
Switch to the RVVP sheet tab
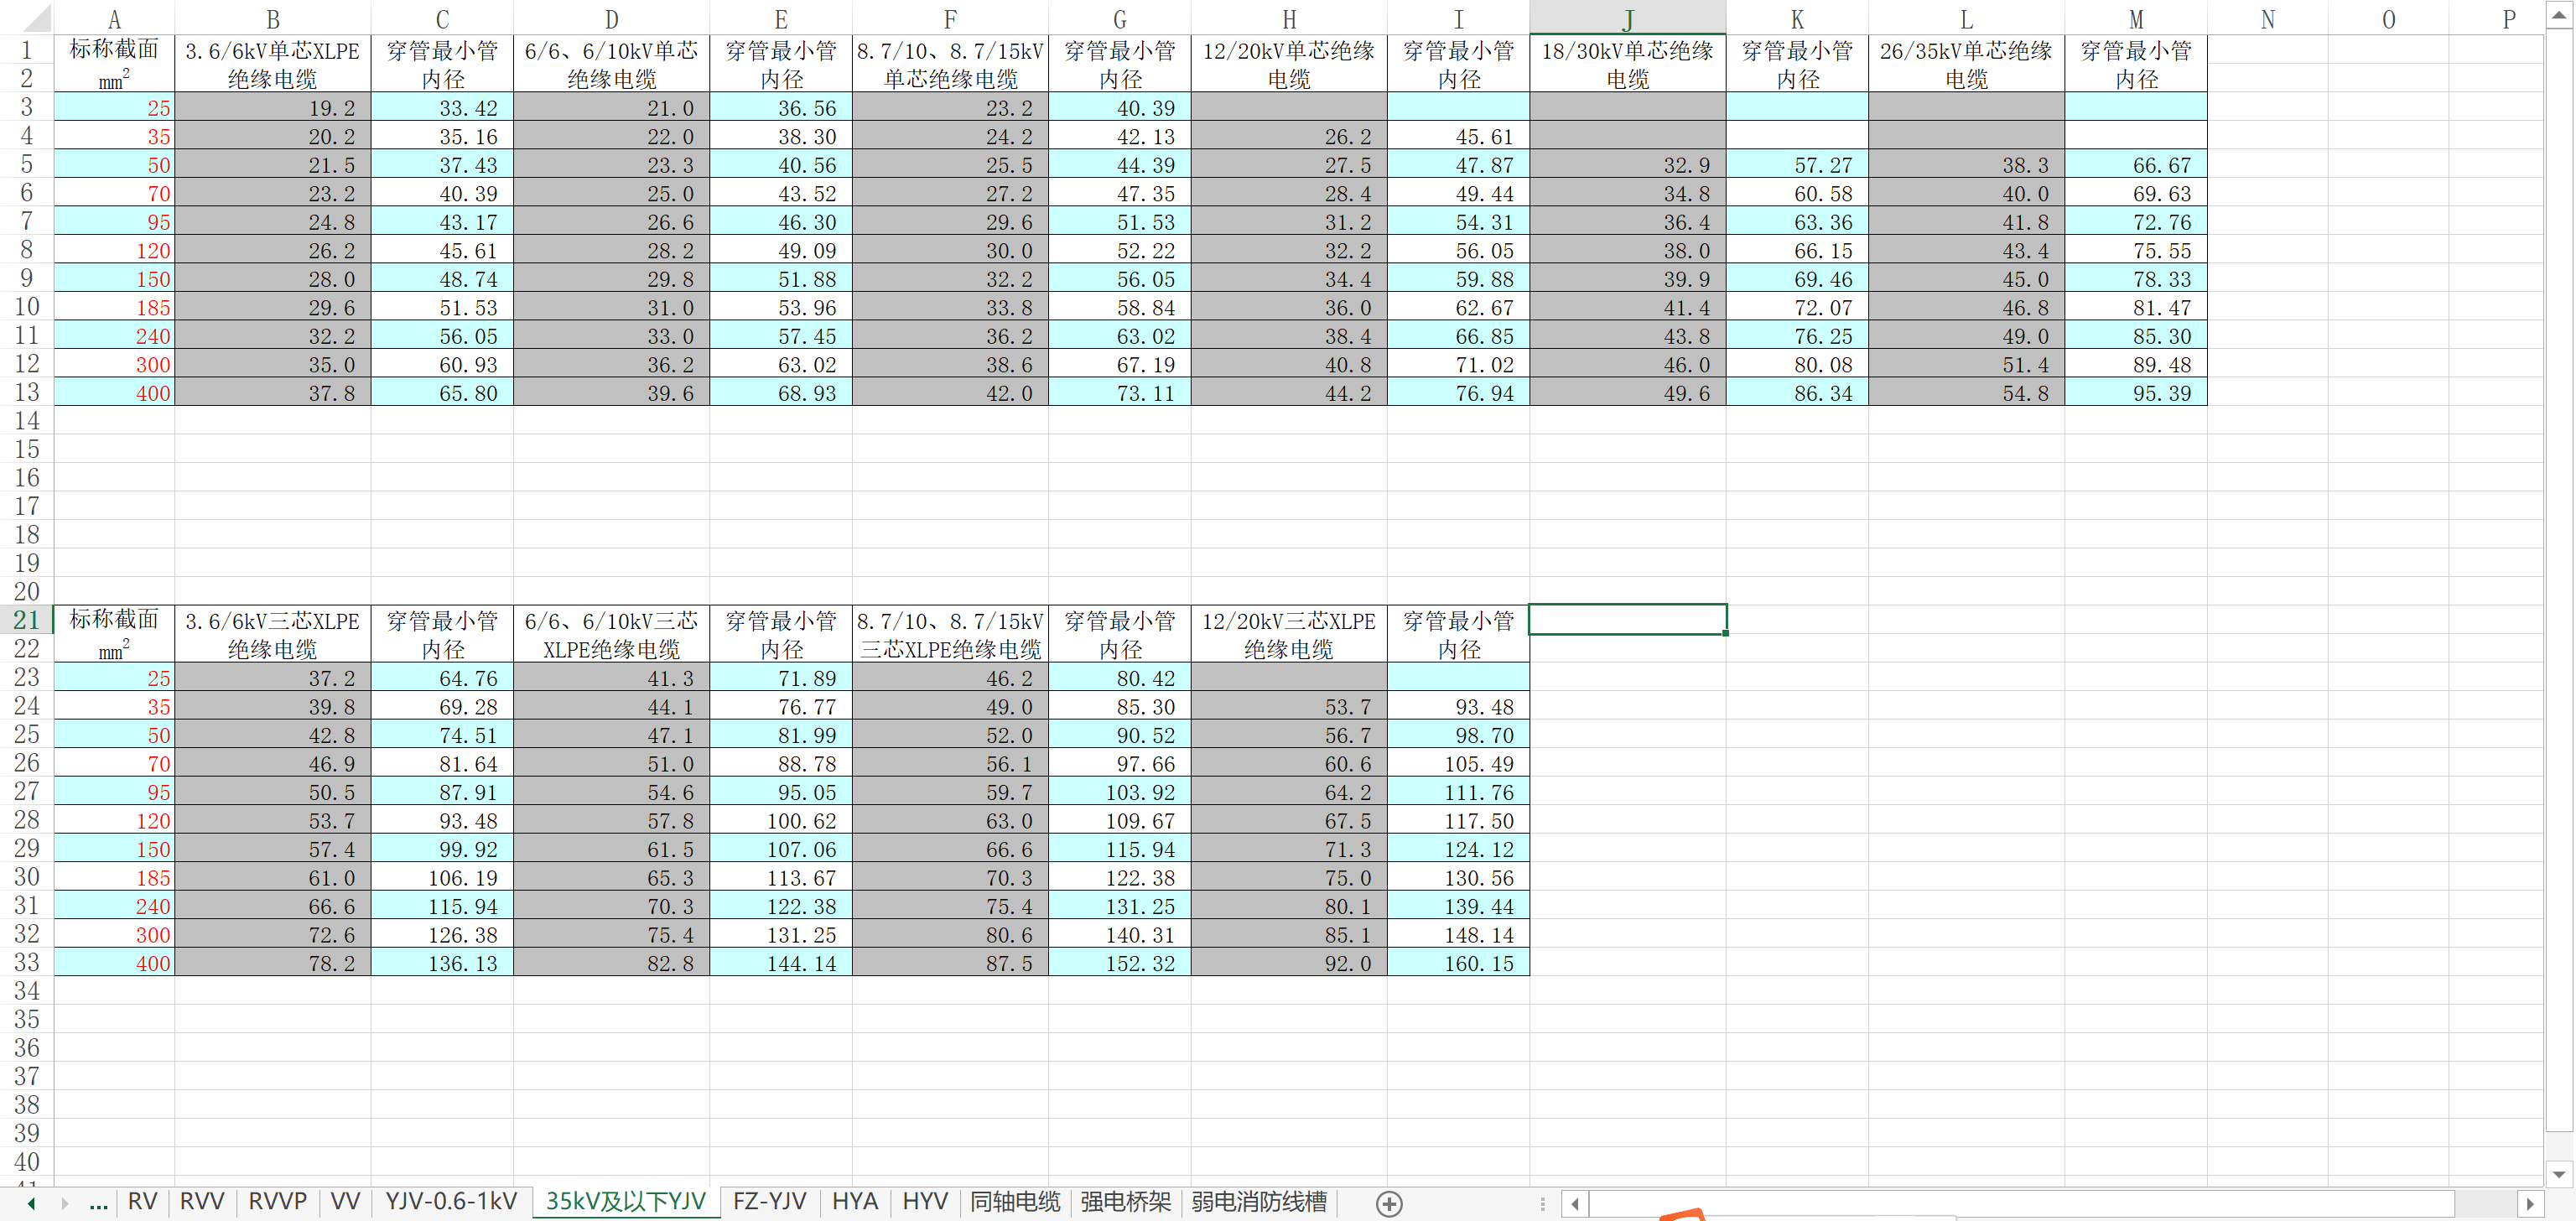pos(277,1201)
